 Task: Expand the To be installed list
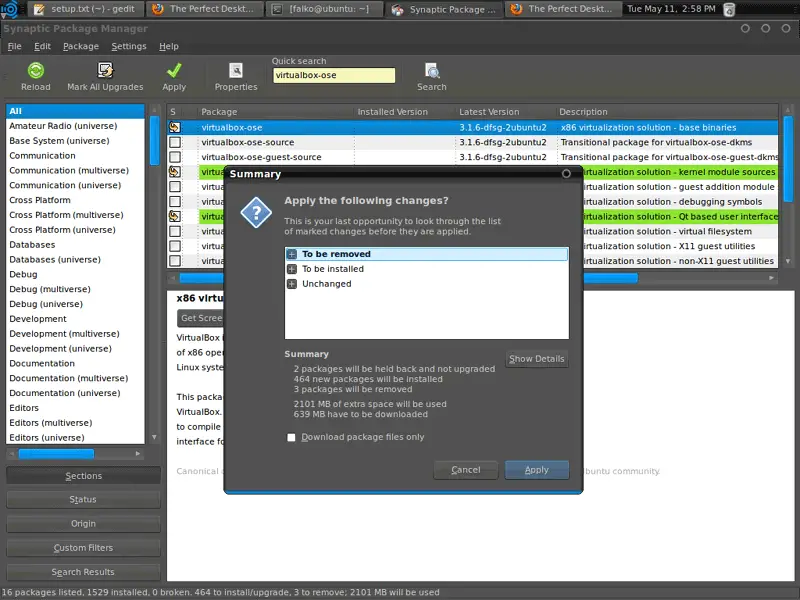click(x=292, y=269)
